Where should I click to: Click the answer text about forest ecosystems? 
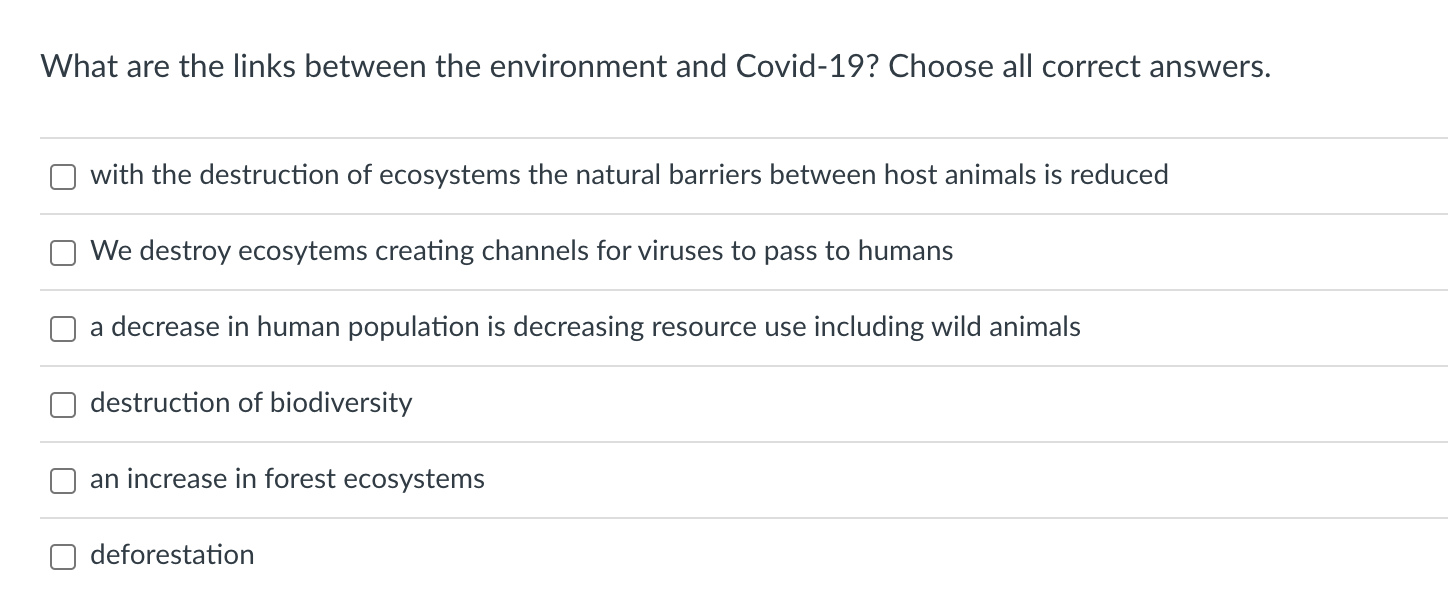click(287, 479)
